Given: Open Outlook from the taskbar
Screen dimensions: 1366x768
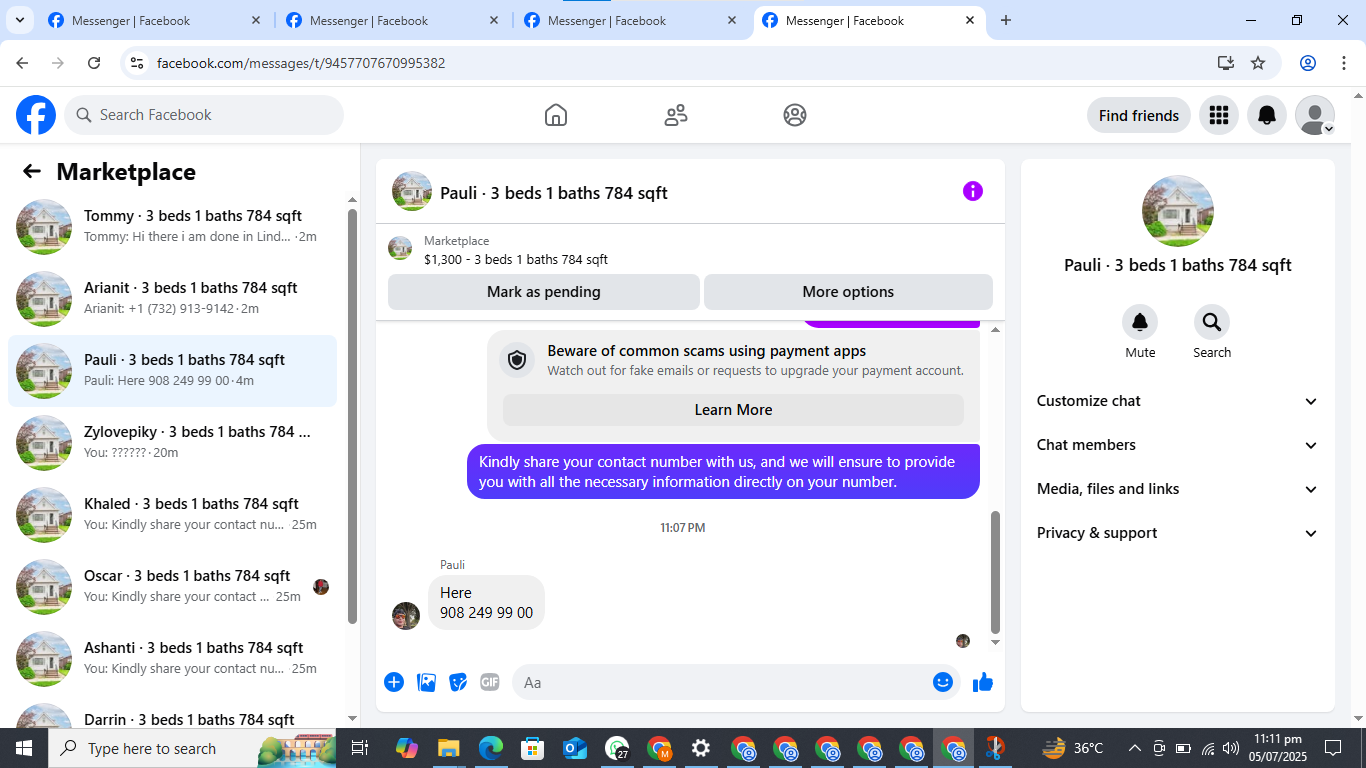Looking at the screenshot, I should (574, 748).
